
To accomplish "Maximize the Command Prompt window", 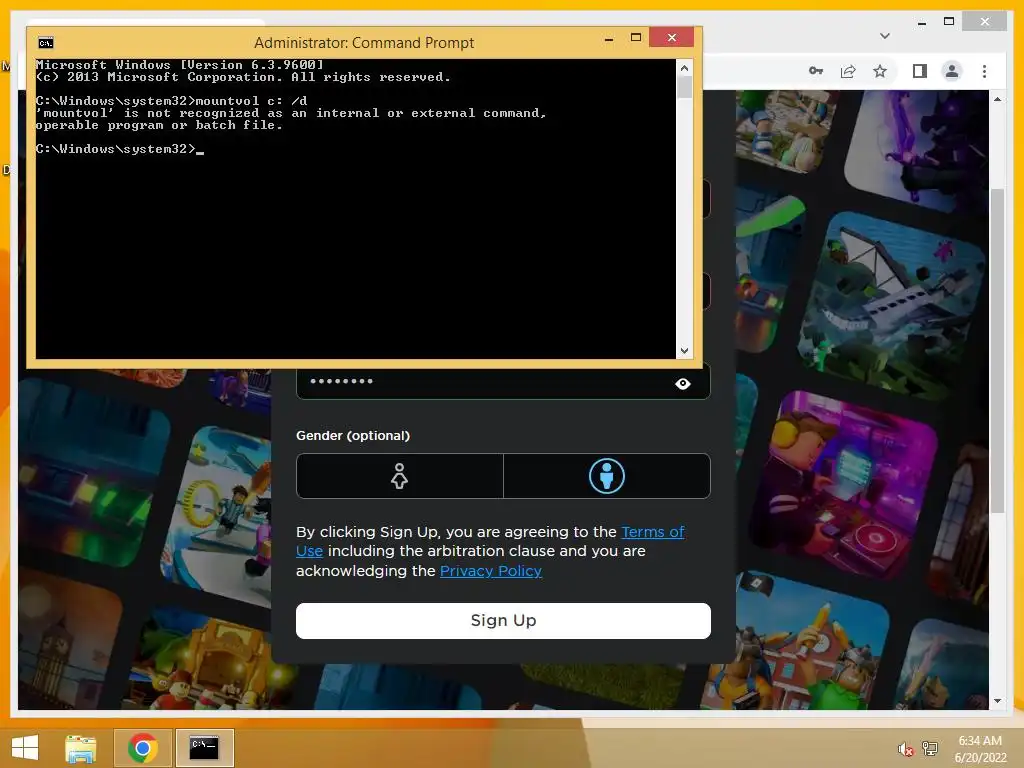I will click(x=635, y=38).
